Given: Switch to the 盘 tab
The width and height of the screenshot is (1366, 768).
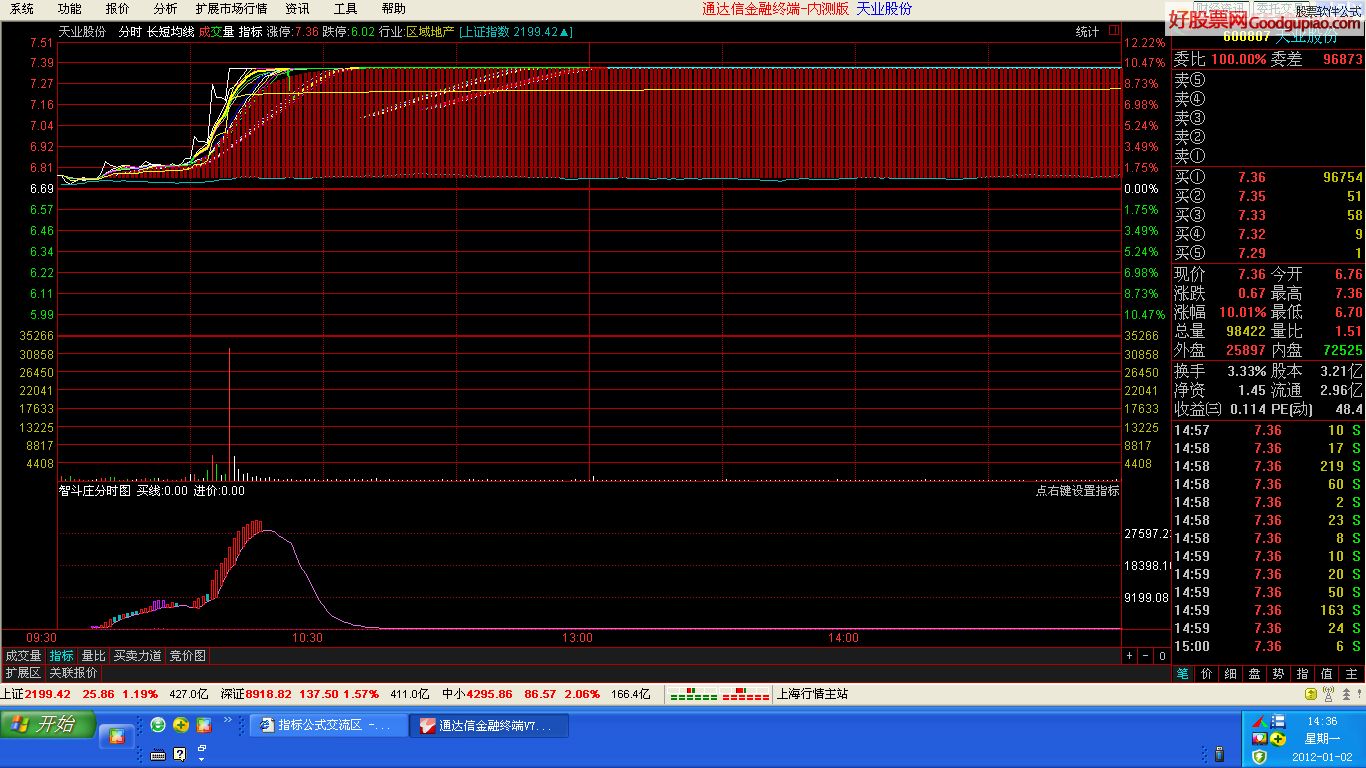Looking at the screenshot, I should coord(1255,674).
